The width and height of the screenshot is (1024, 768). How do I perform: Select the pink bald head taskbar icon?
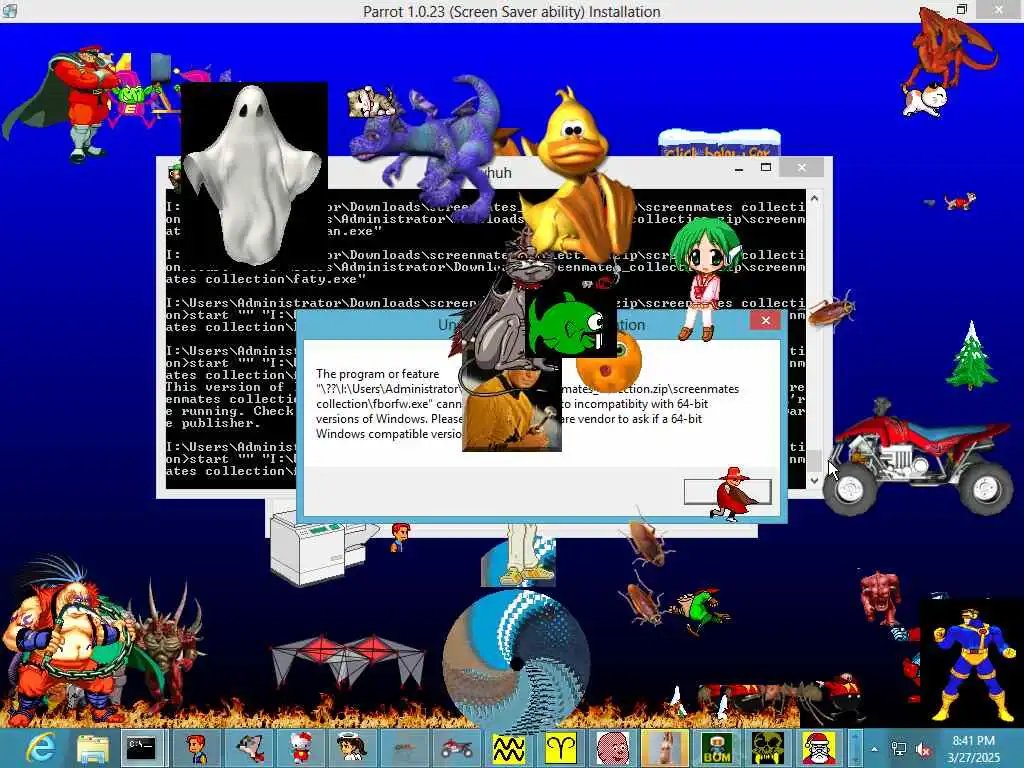click(x=613, y=748)
